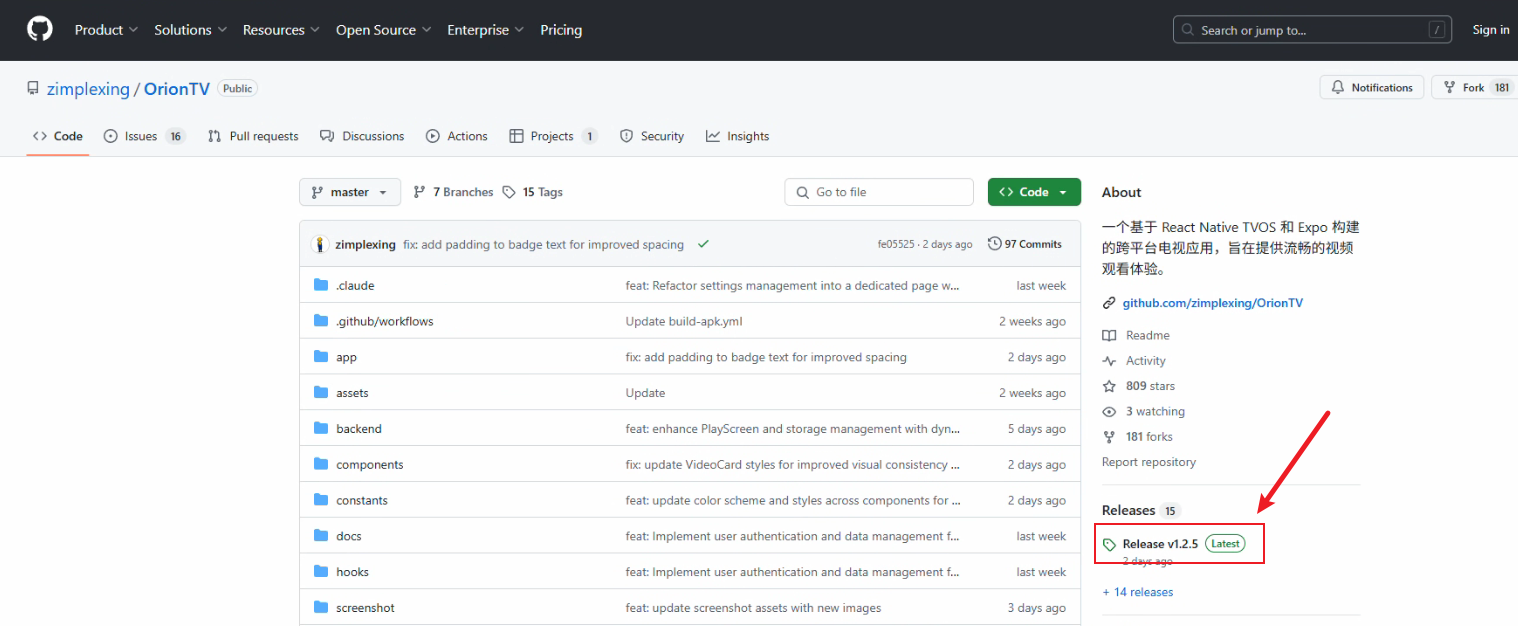1518x626 pixels.
Task: Click the green check status icon
Action: (x=704, y=244)
